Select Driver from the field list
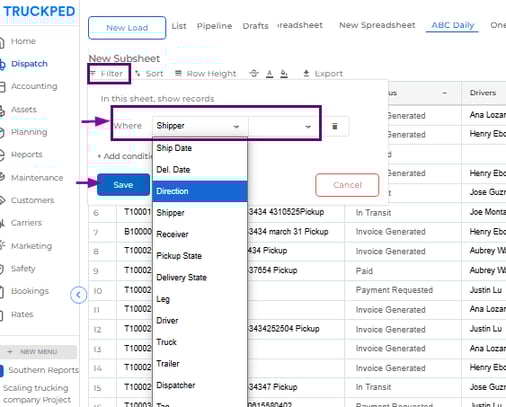Image resolution: width=506 pixels, height=407 pixels. (200, 321)
